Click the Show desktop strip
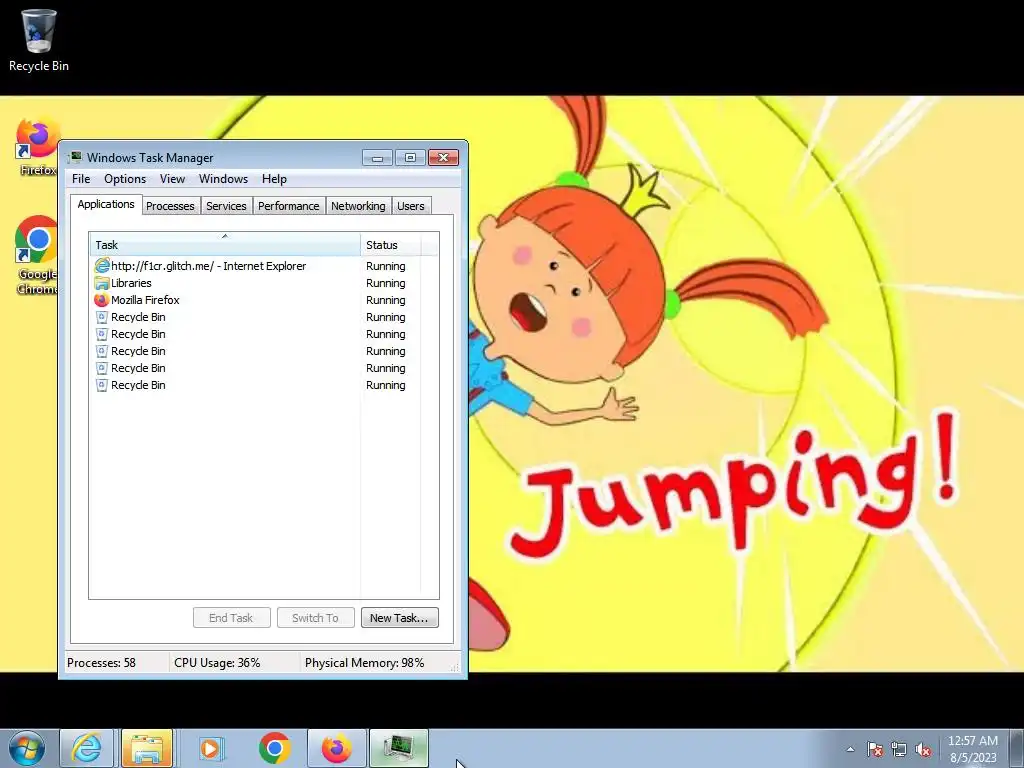1024x768 pixels. click(1017, 748)
